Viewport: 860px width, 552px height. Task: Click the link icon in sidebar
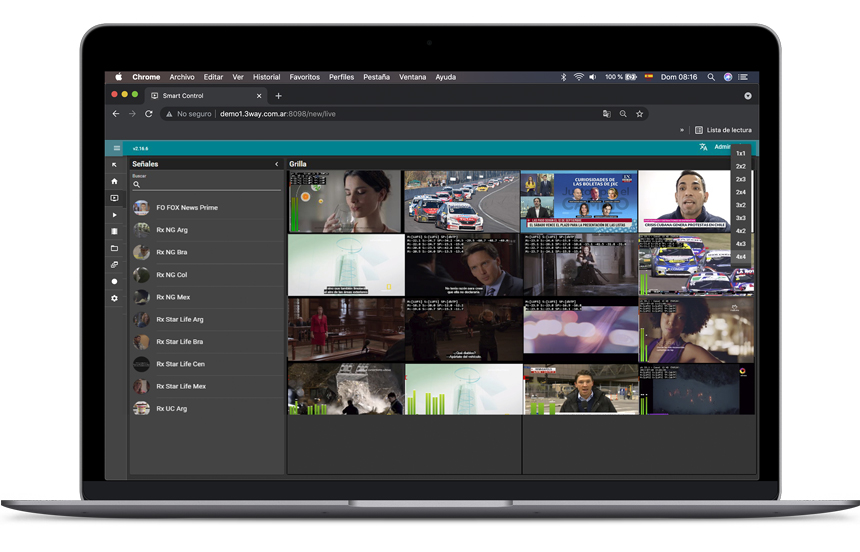(x=114, y=265)
